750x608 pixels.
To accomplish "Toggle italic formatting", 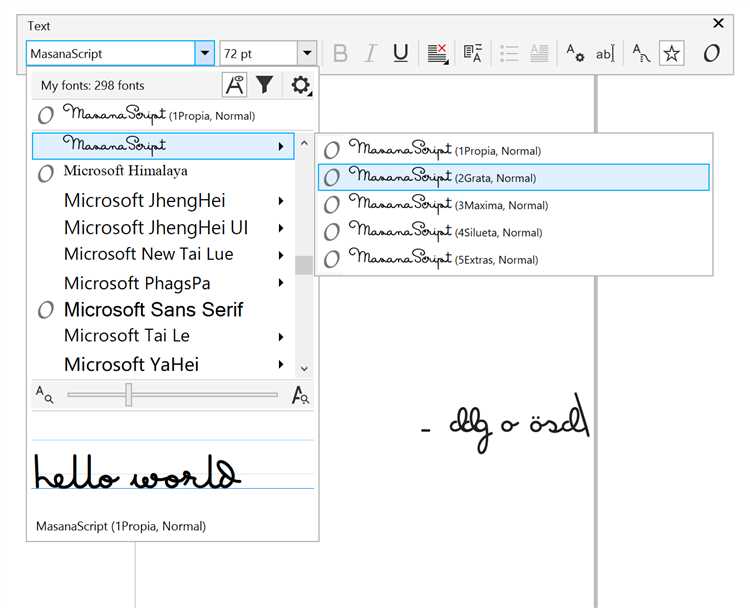I will coord(370,54).
